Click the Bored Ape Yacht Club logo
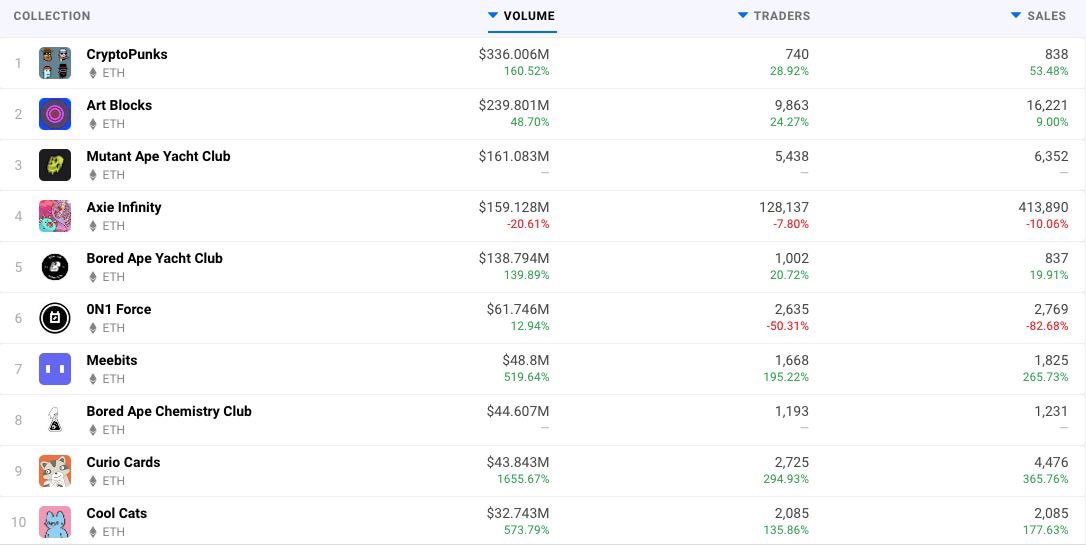This screenshot has height=545, width=1086. (55, 267)
